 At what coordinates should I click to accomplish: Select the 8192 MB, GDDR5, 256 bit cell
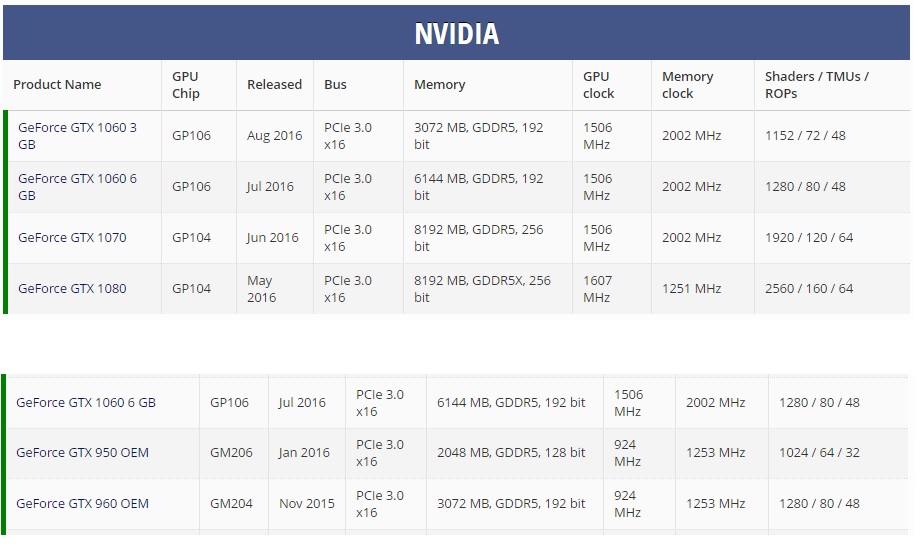click(479, 238)
